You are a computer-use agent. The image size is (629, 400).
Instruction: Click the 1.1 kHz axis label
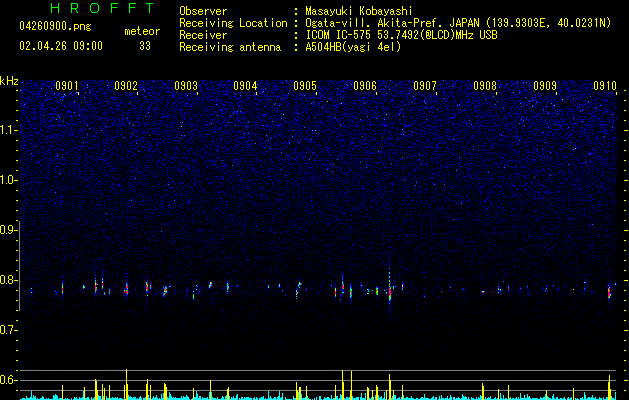point(9,130)
